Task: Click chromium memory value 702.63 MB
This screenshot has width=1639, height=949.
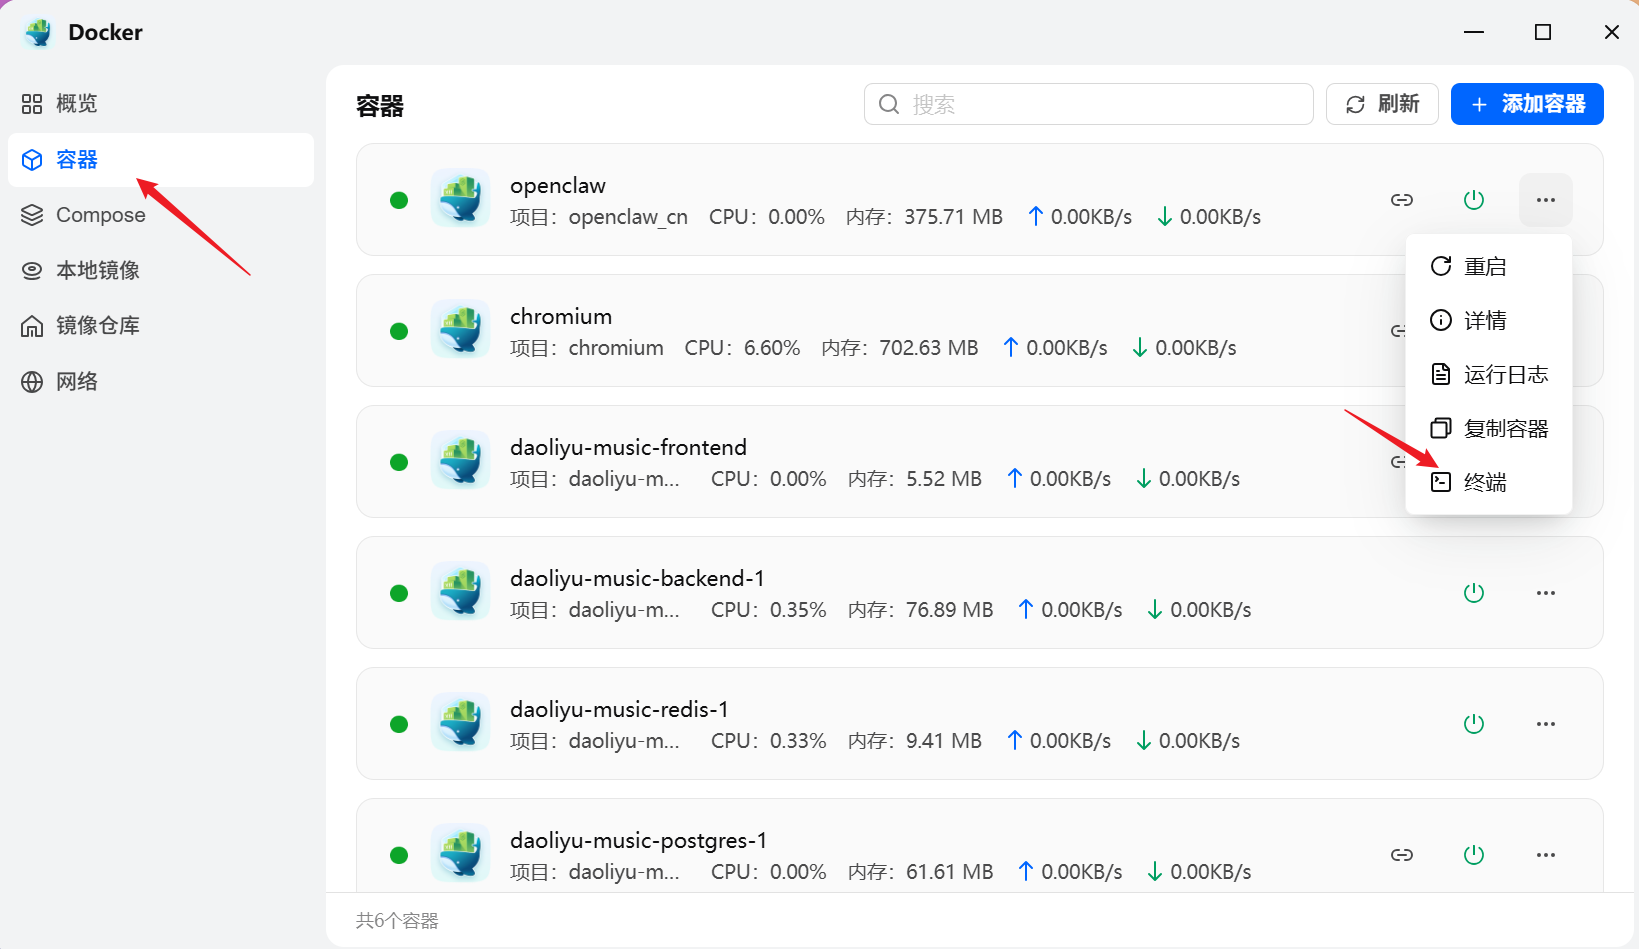Action: [x=929, y=348]
